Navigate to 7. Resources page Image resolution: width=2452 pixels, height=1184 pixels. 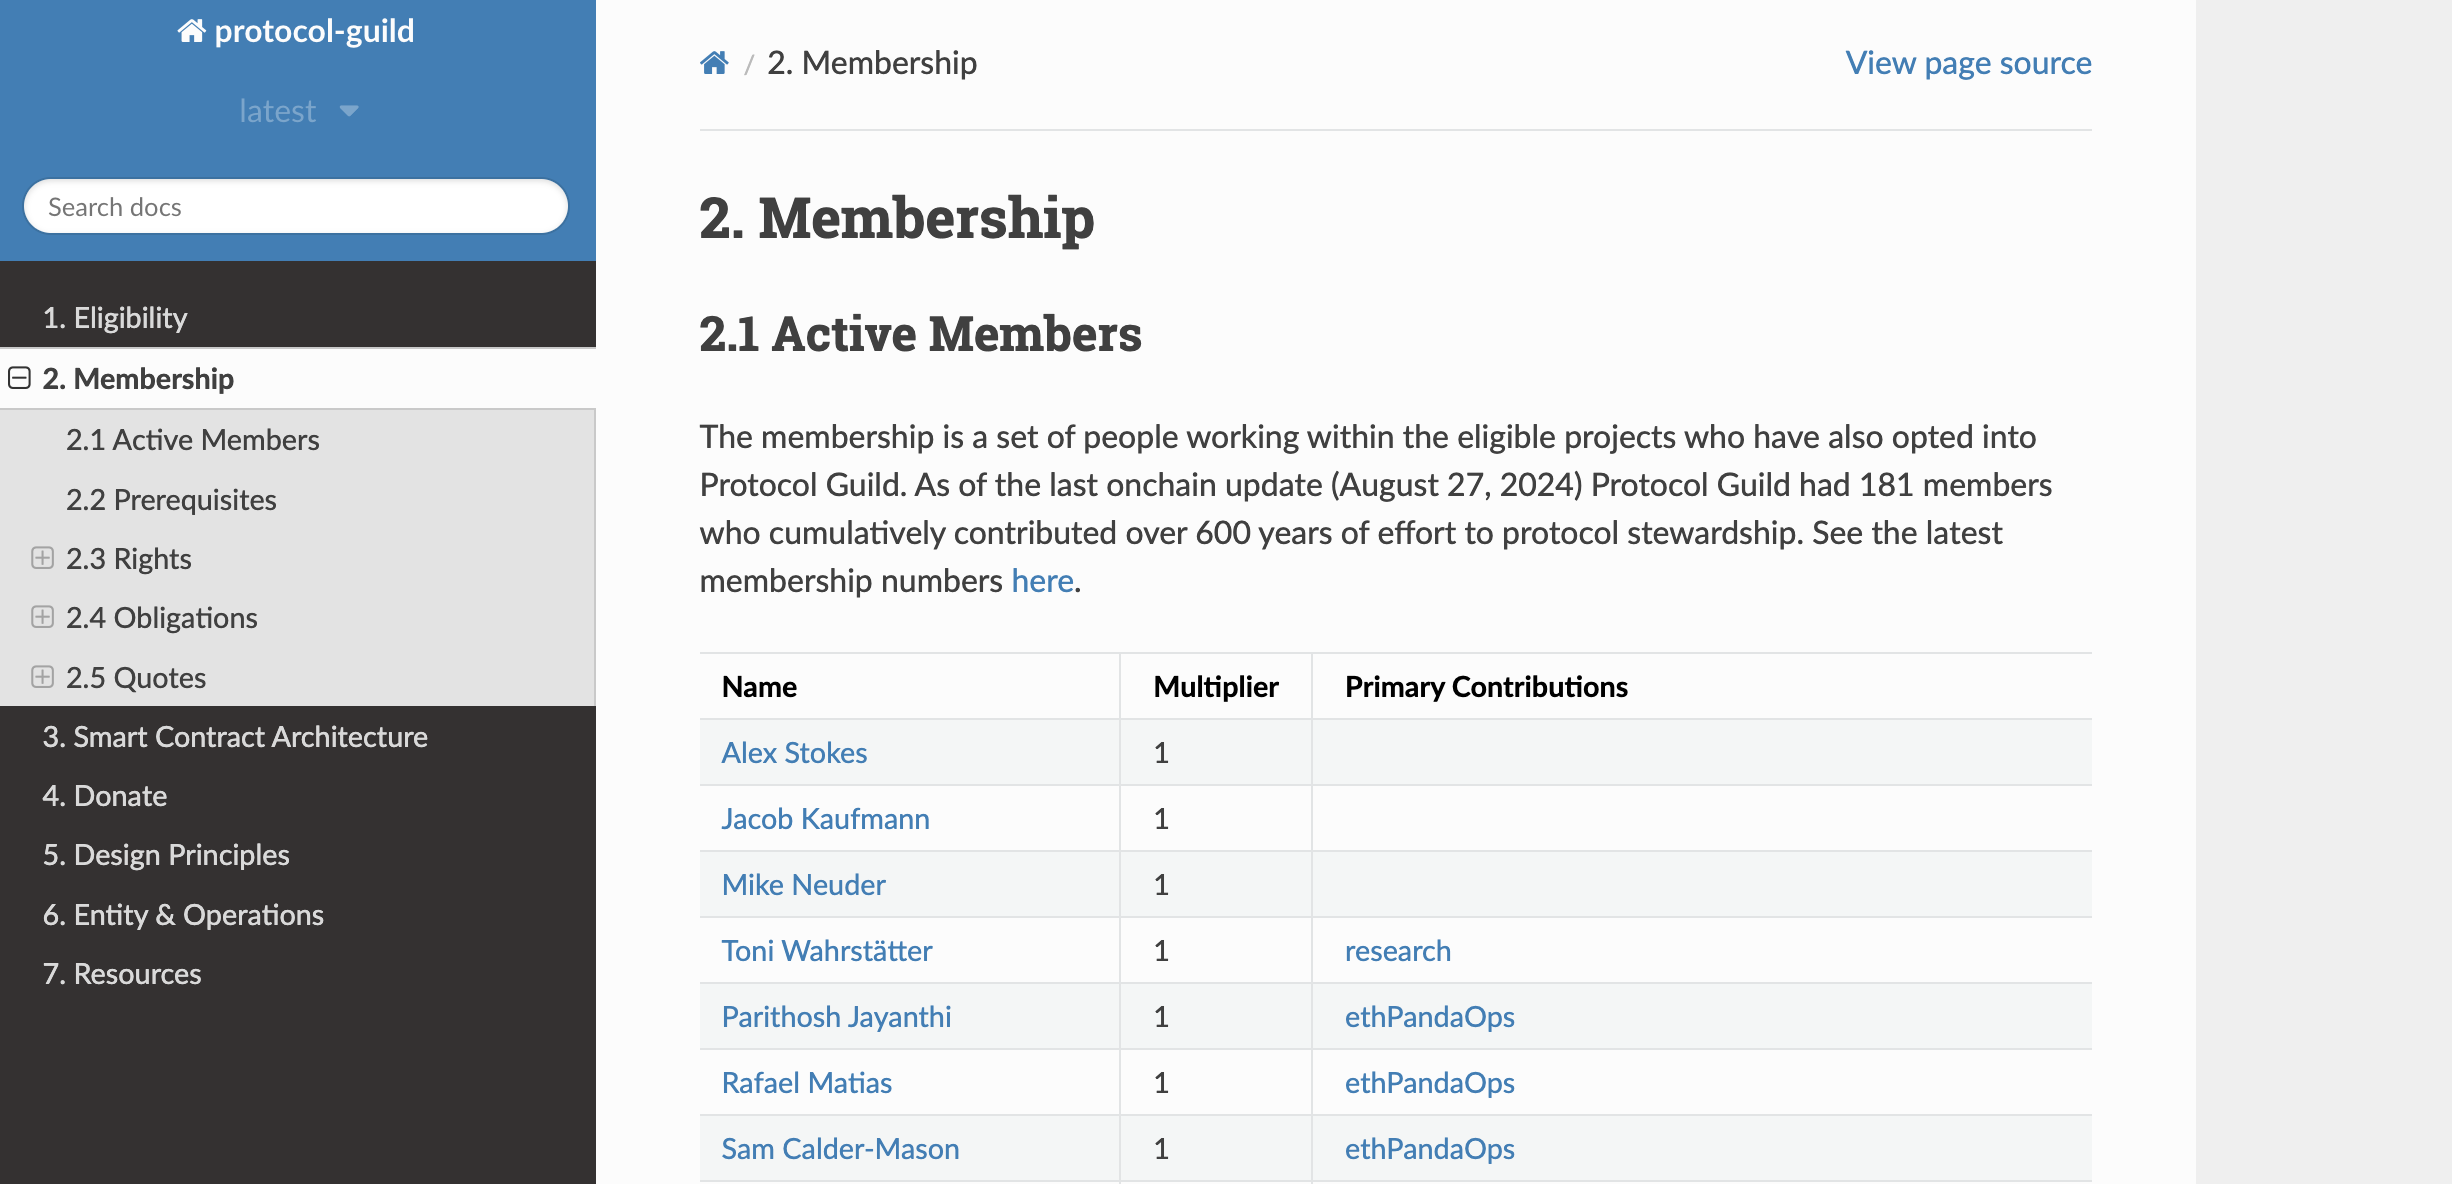tap(122, 974)
